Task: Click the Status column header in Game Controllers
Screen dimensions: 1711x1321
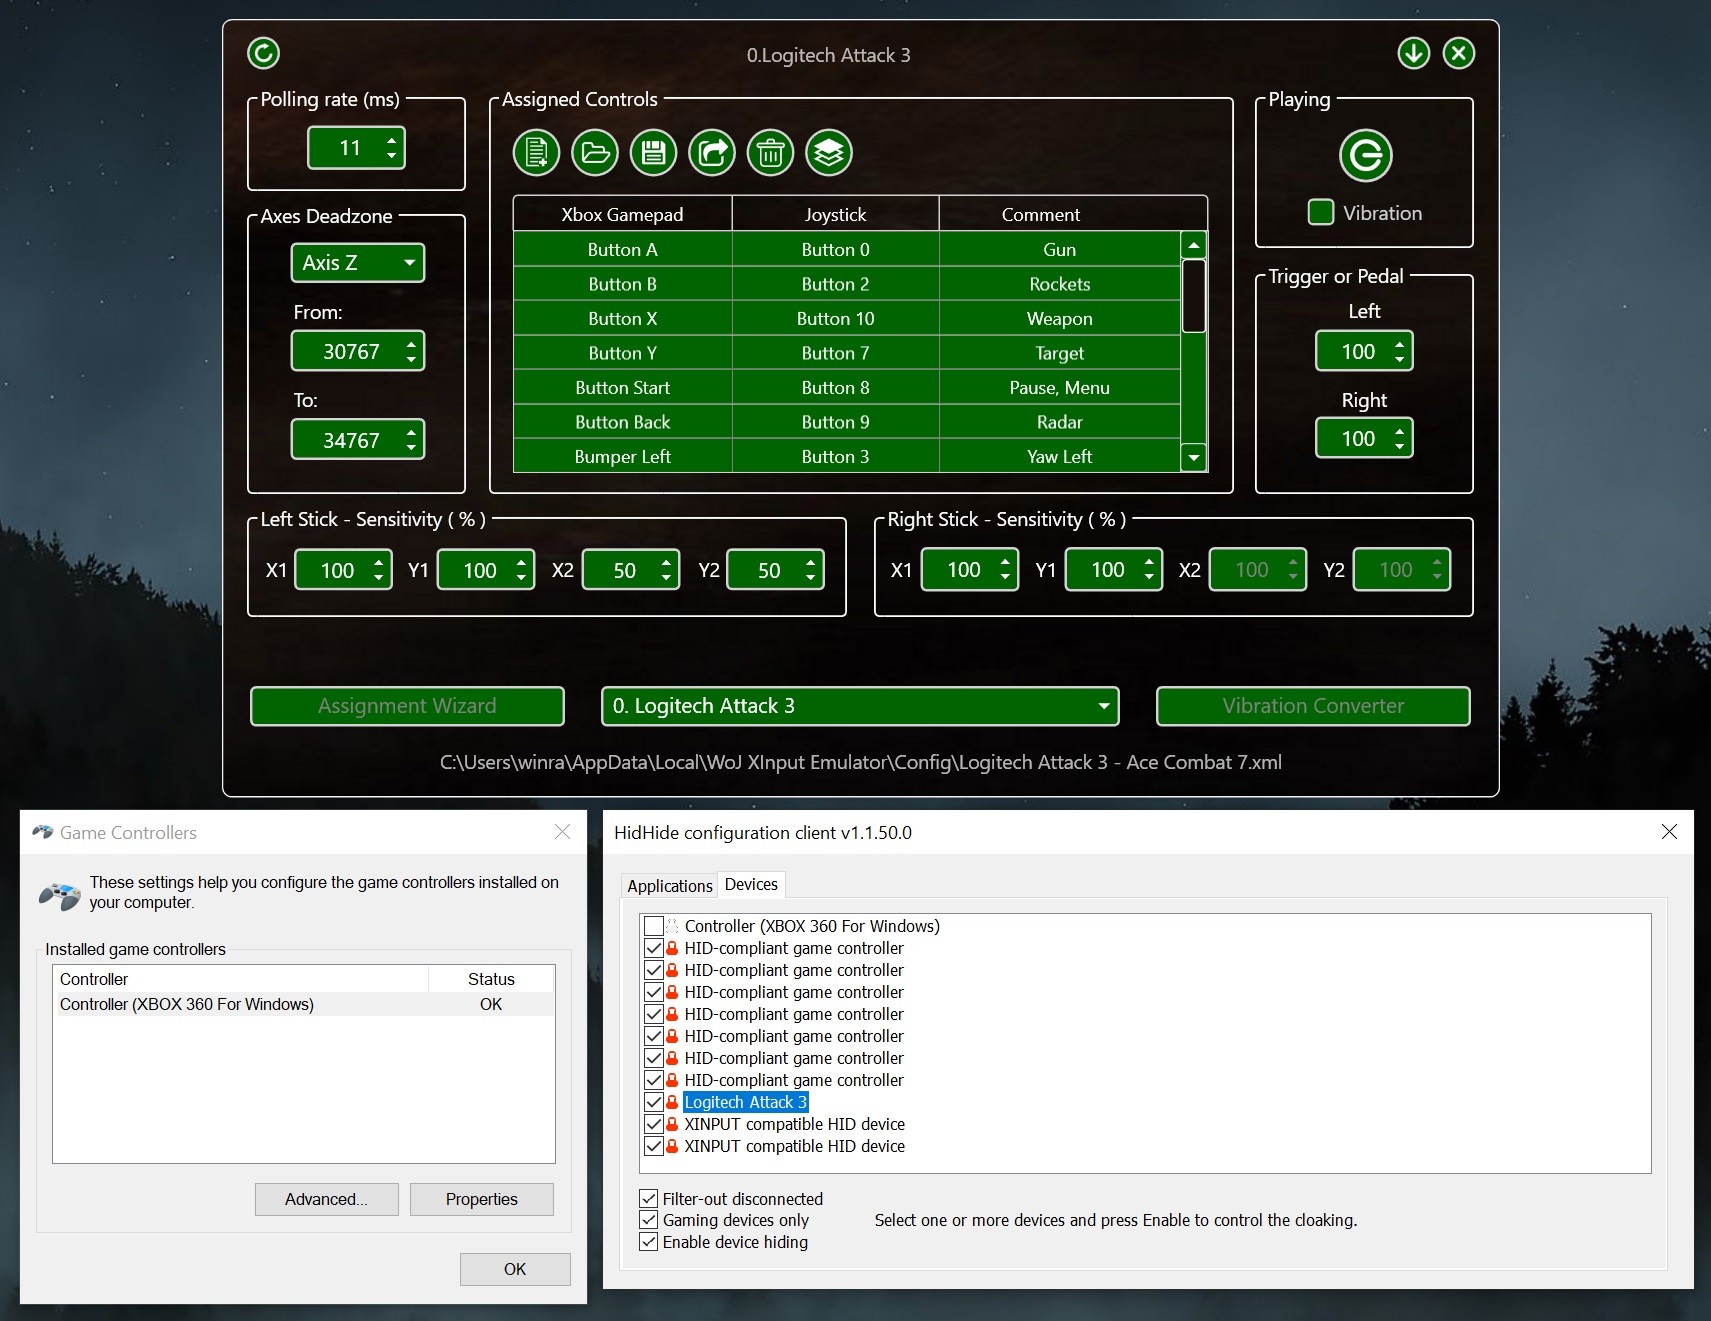Action: (491, 979)
